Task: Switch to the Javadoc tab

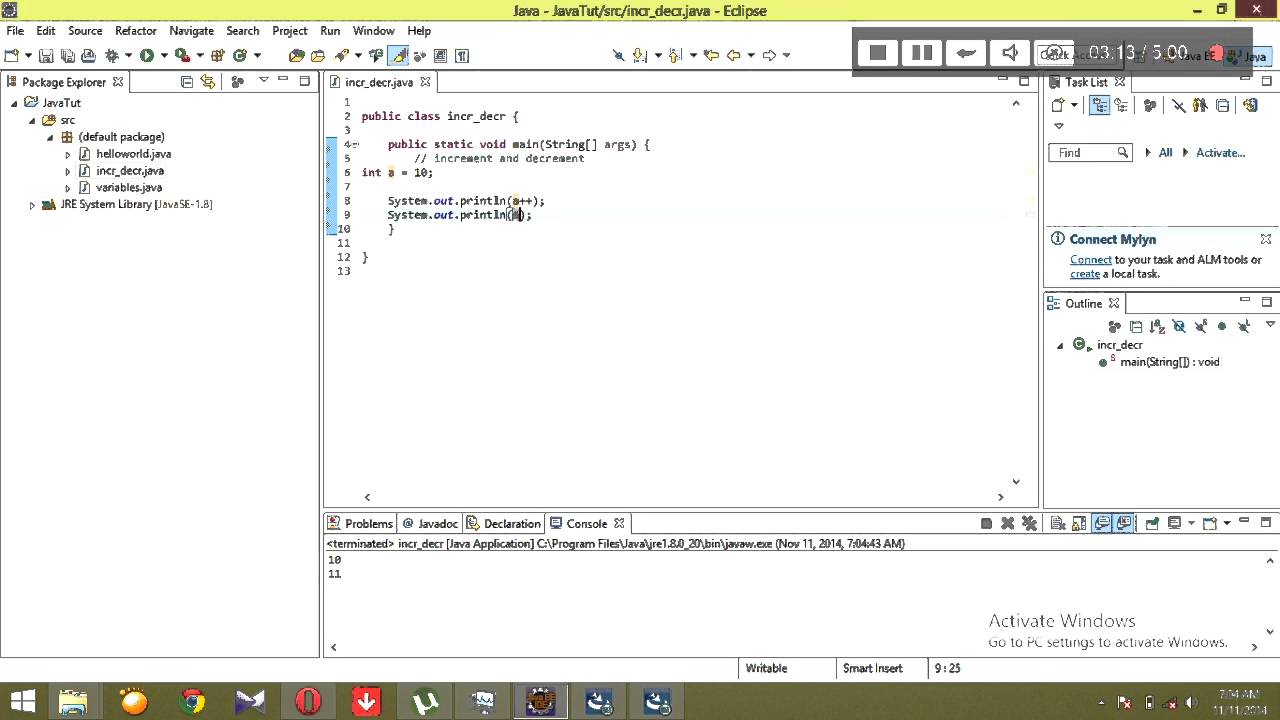Action: pyautogui.click(x=430, y=523)
